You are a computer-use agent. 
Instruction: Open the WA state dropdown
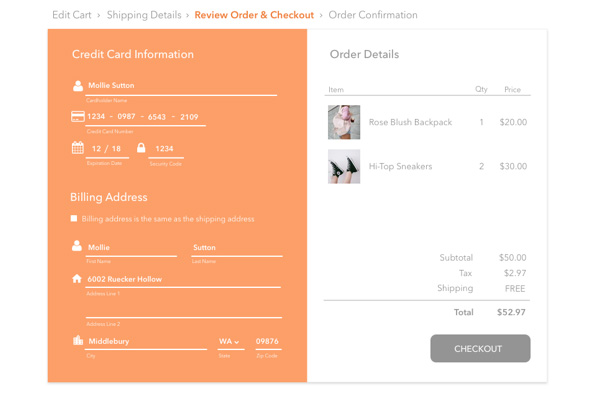point(230,342)
